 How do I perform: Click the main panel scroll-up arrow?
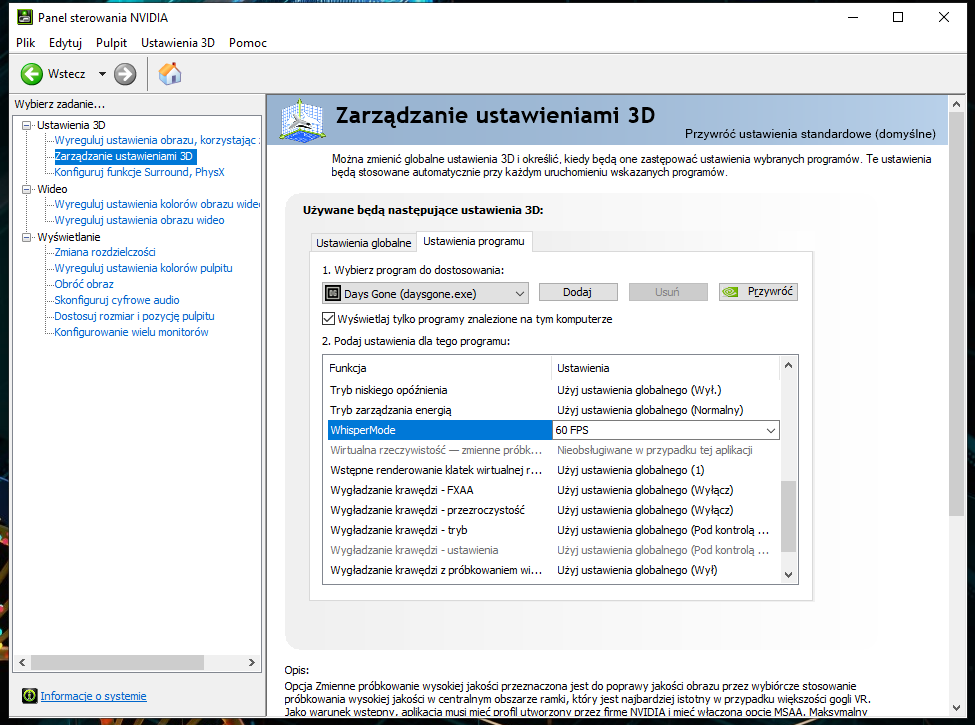coord(956,104)
